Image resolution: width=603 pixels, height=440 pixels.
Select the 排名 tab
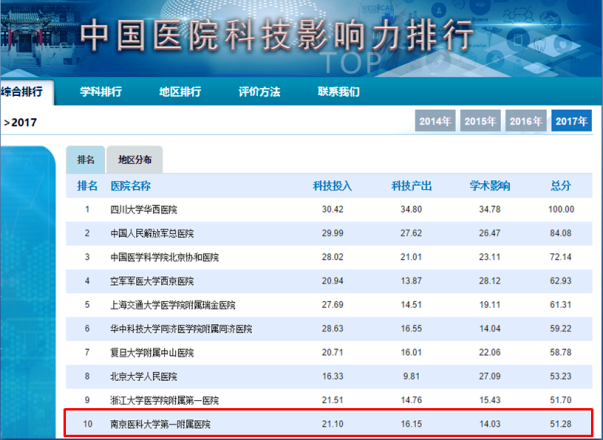tap(85, 160)
